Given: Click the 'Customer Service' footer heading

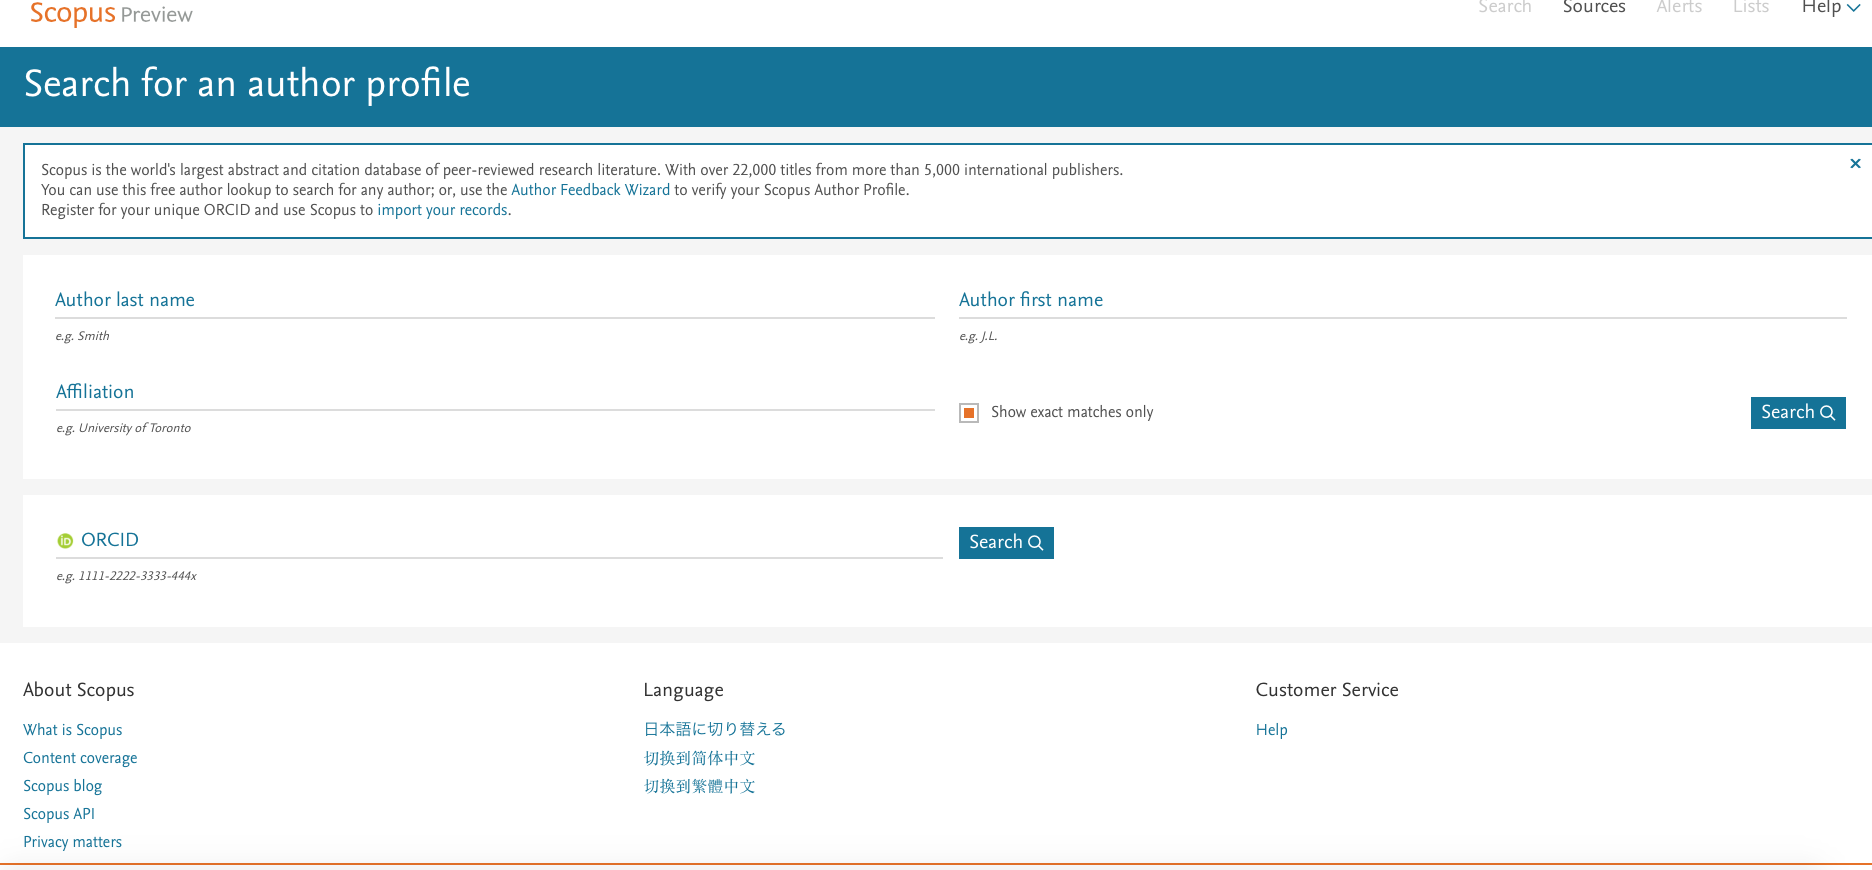Looking at the screenshot, I should coord(1327,690).
